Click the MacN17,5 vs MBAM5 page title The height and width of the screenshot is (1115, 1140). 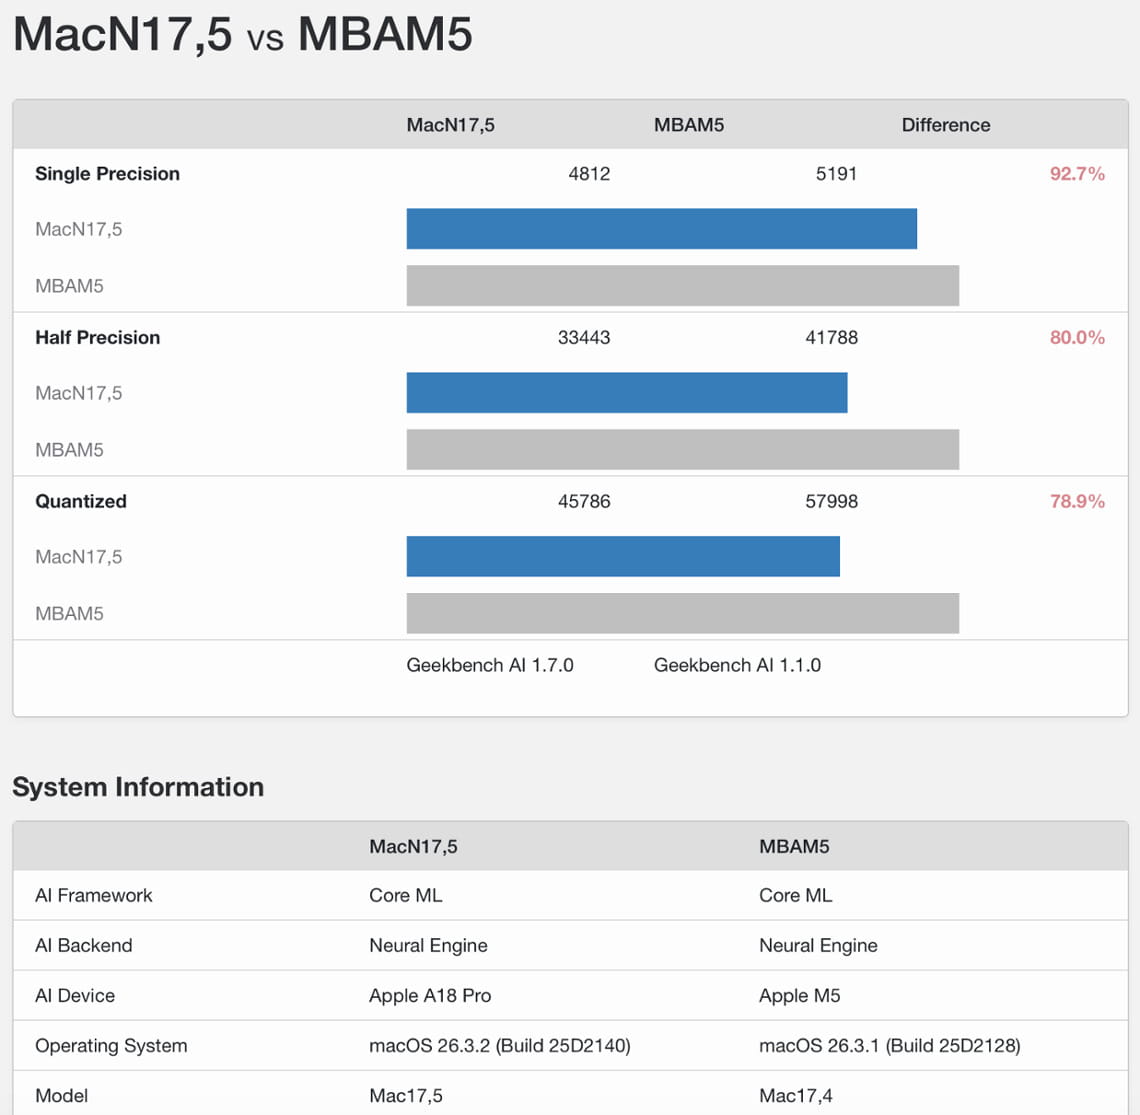[x=242, y=34]
